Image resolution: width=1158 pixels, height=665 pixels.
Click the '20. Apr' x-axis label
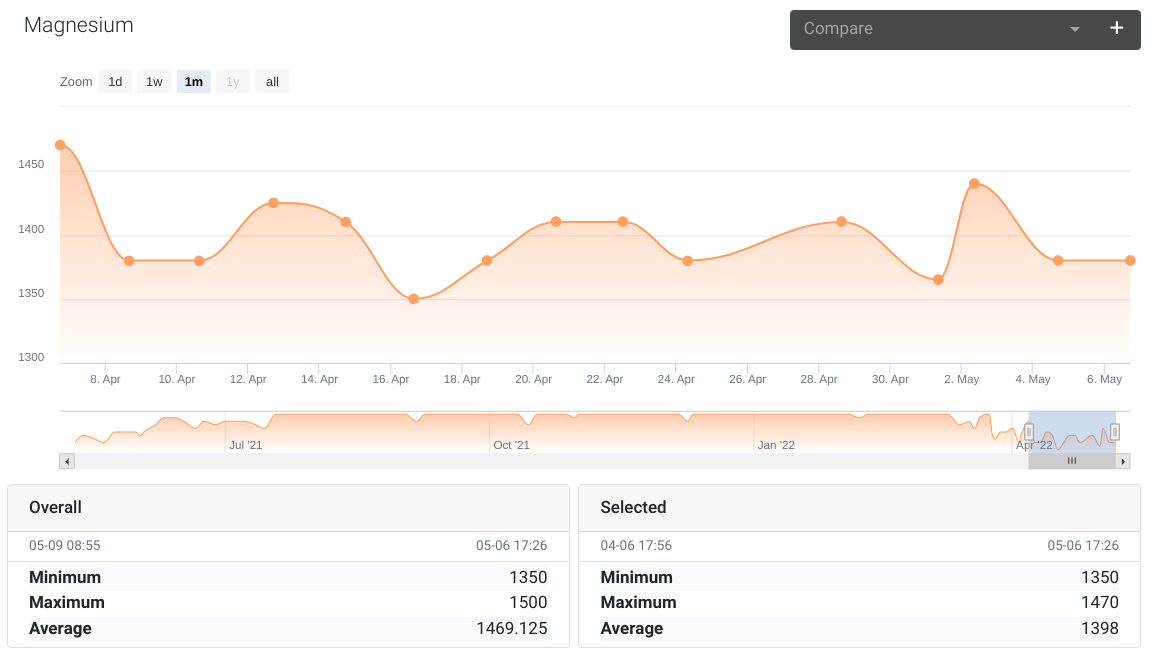pos(533,379)
